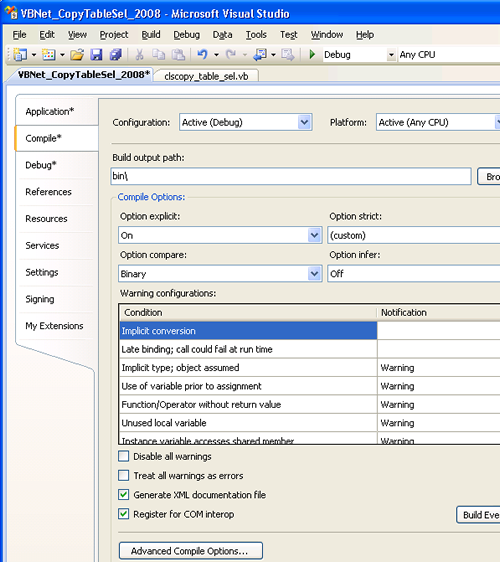Open the Build menu
This screenshot has height=562, width=500.
click(151, 34)
